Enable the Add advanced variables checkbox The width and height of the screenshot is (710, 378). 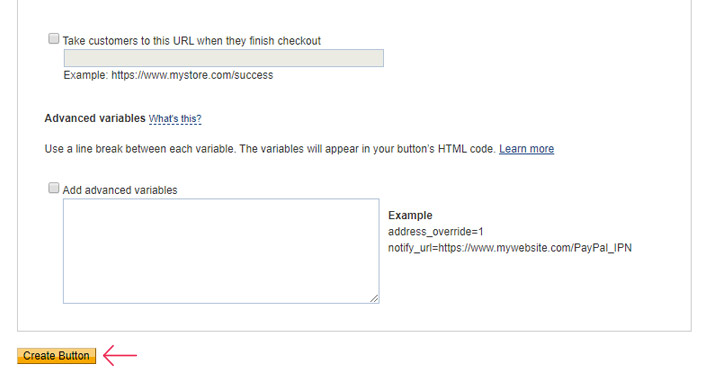[53, 188]
